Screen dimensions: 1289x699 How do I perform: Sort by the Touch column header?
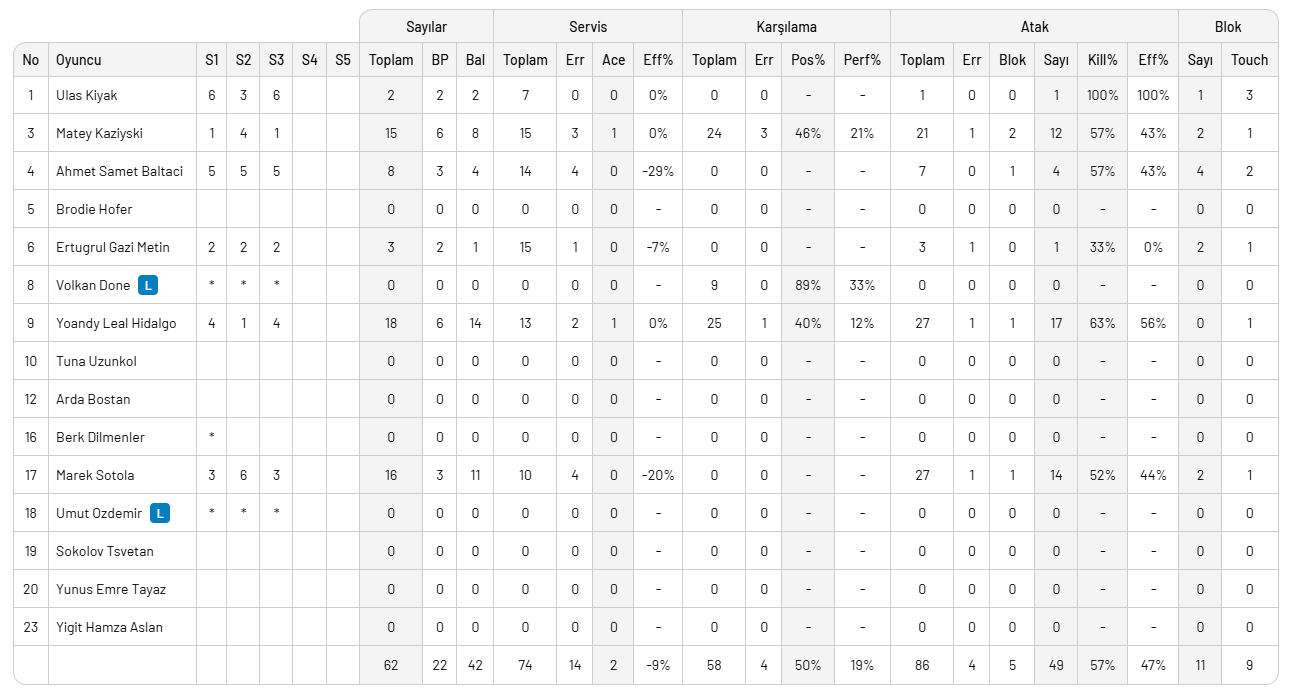pos(1249,60)
